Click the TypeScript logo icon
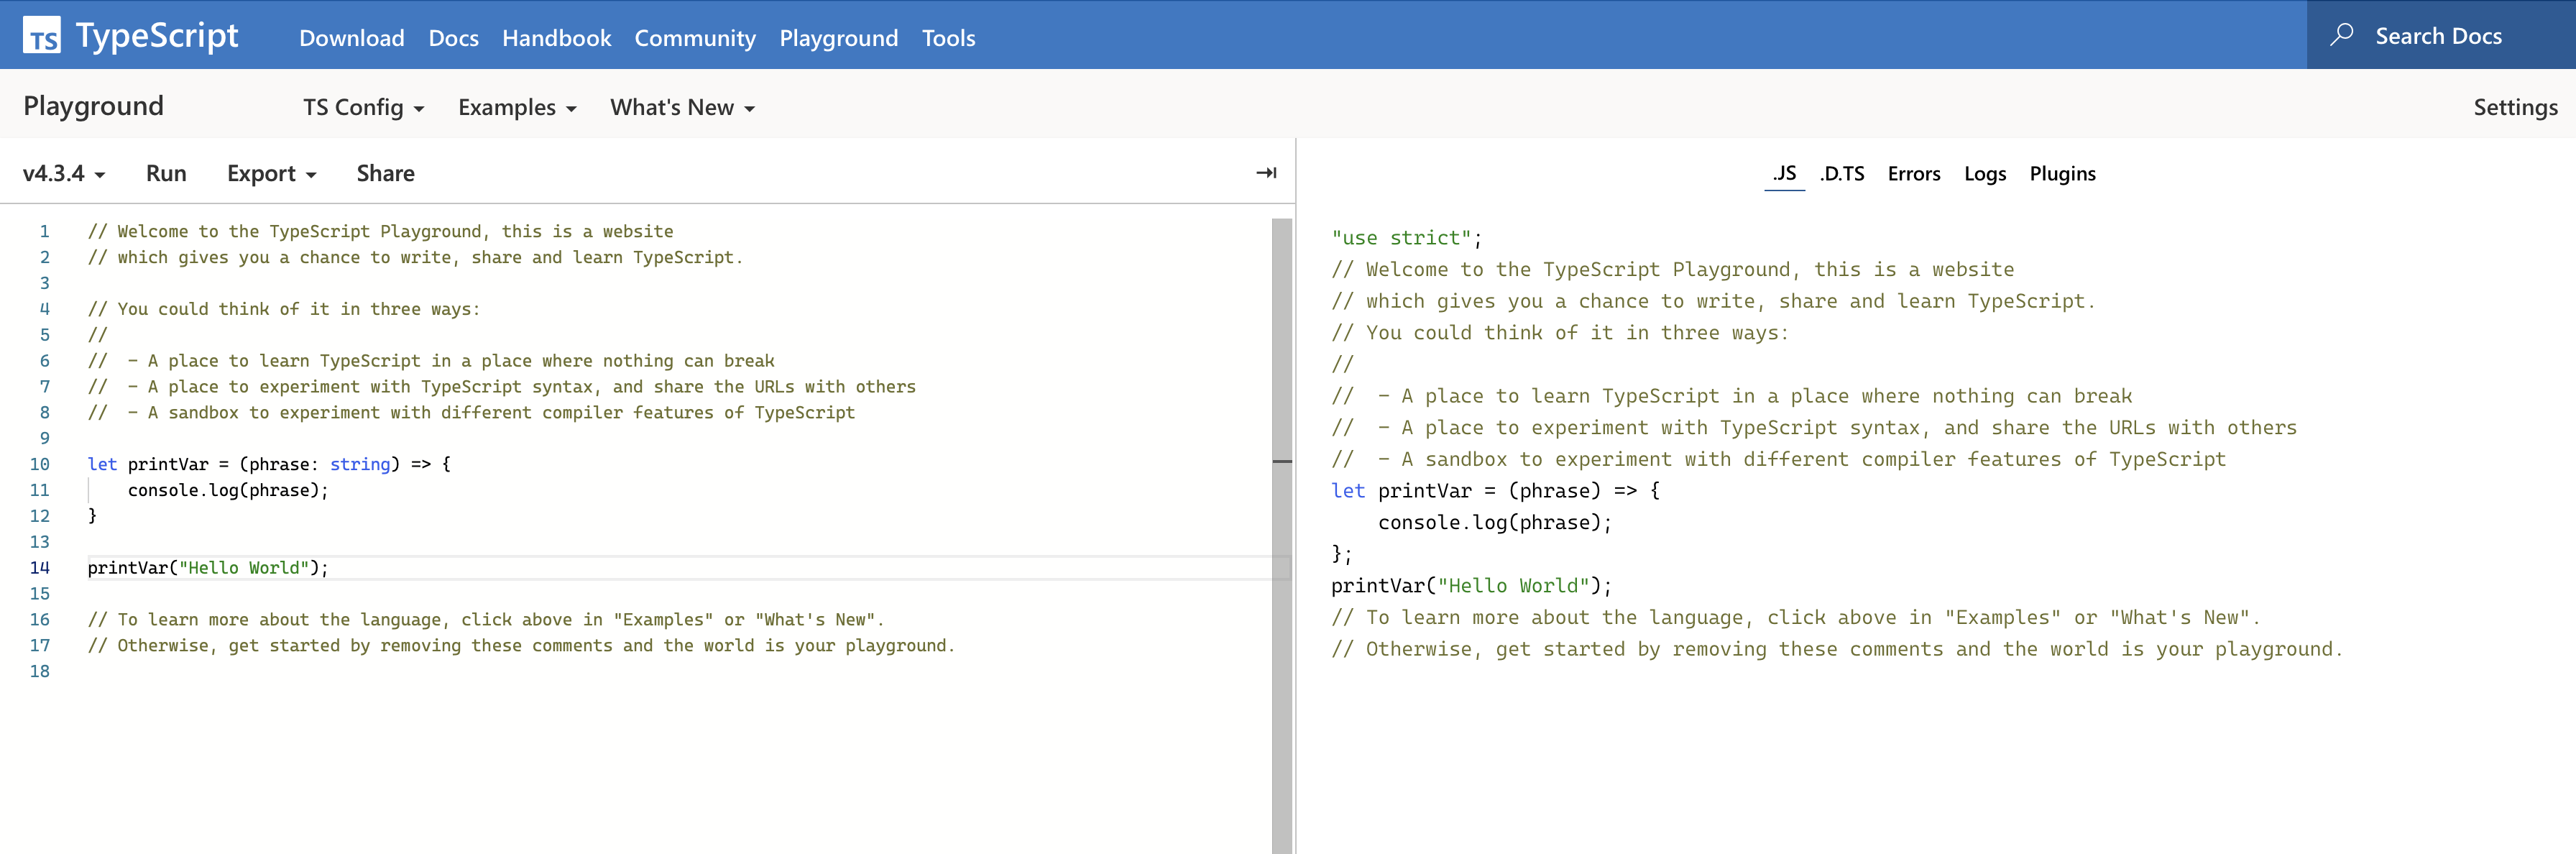 [42, 34]
